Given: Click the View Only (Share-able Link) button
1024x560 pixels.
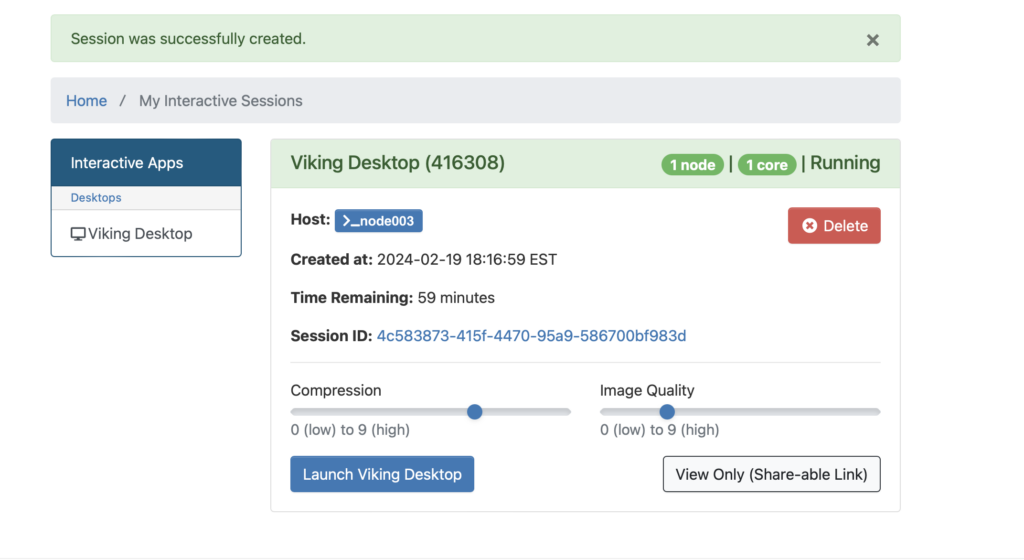Looking at the screenshot, I should tap(771, 474).
